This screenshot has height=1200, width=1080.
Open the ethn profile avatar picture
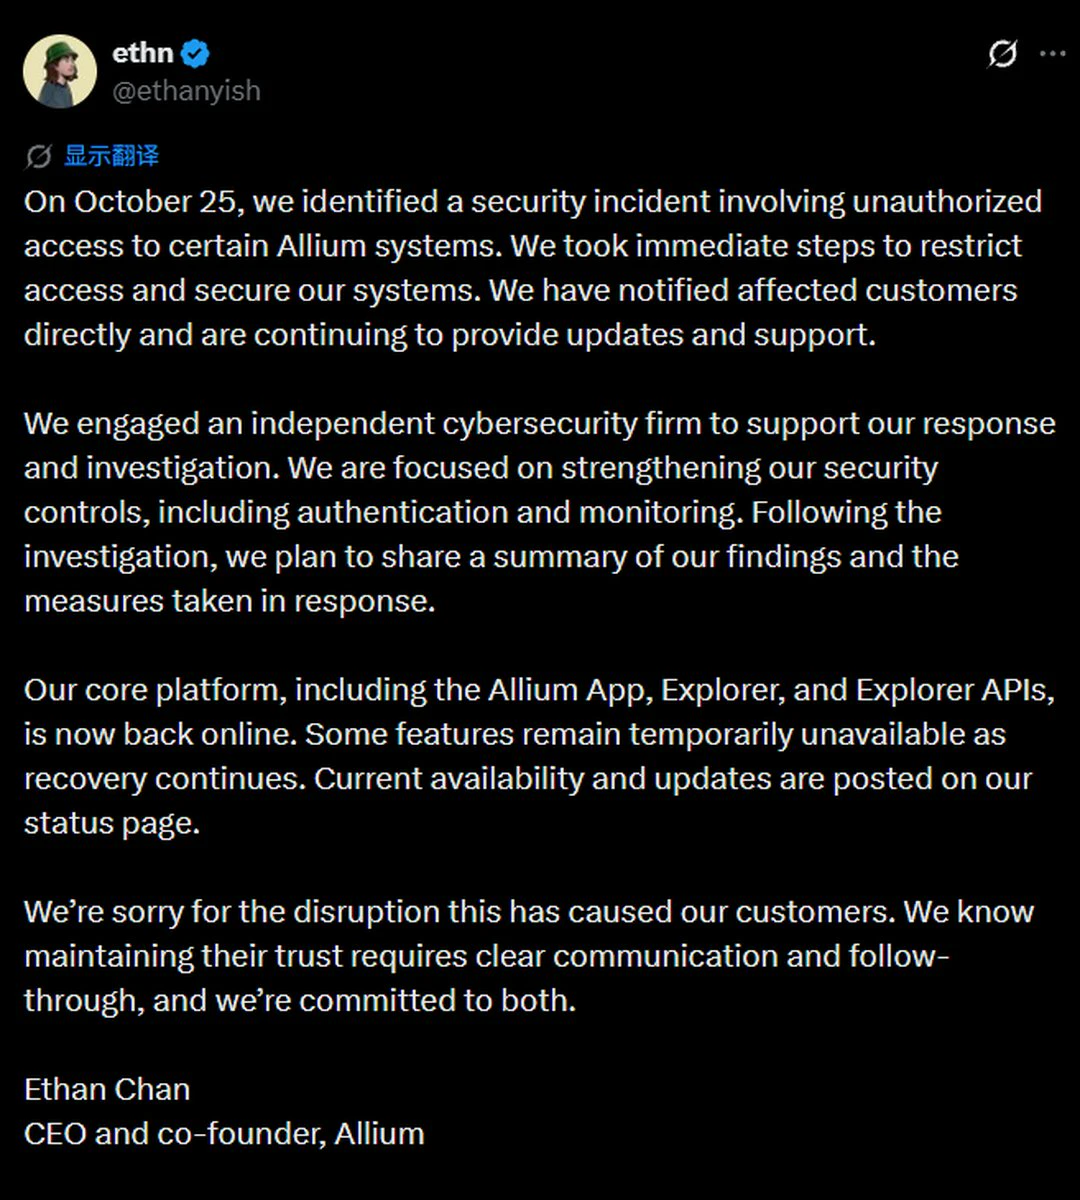tap(60, 71)
